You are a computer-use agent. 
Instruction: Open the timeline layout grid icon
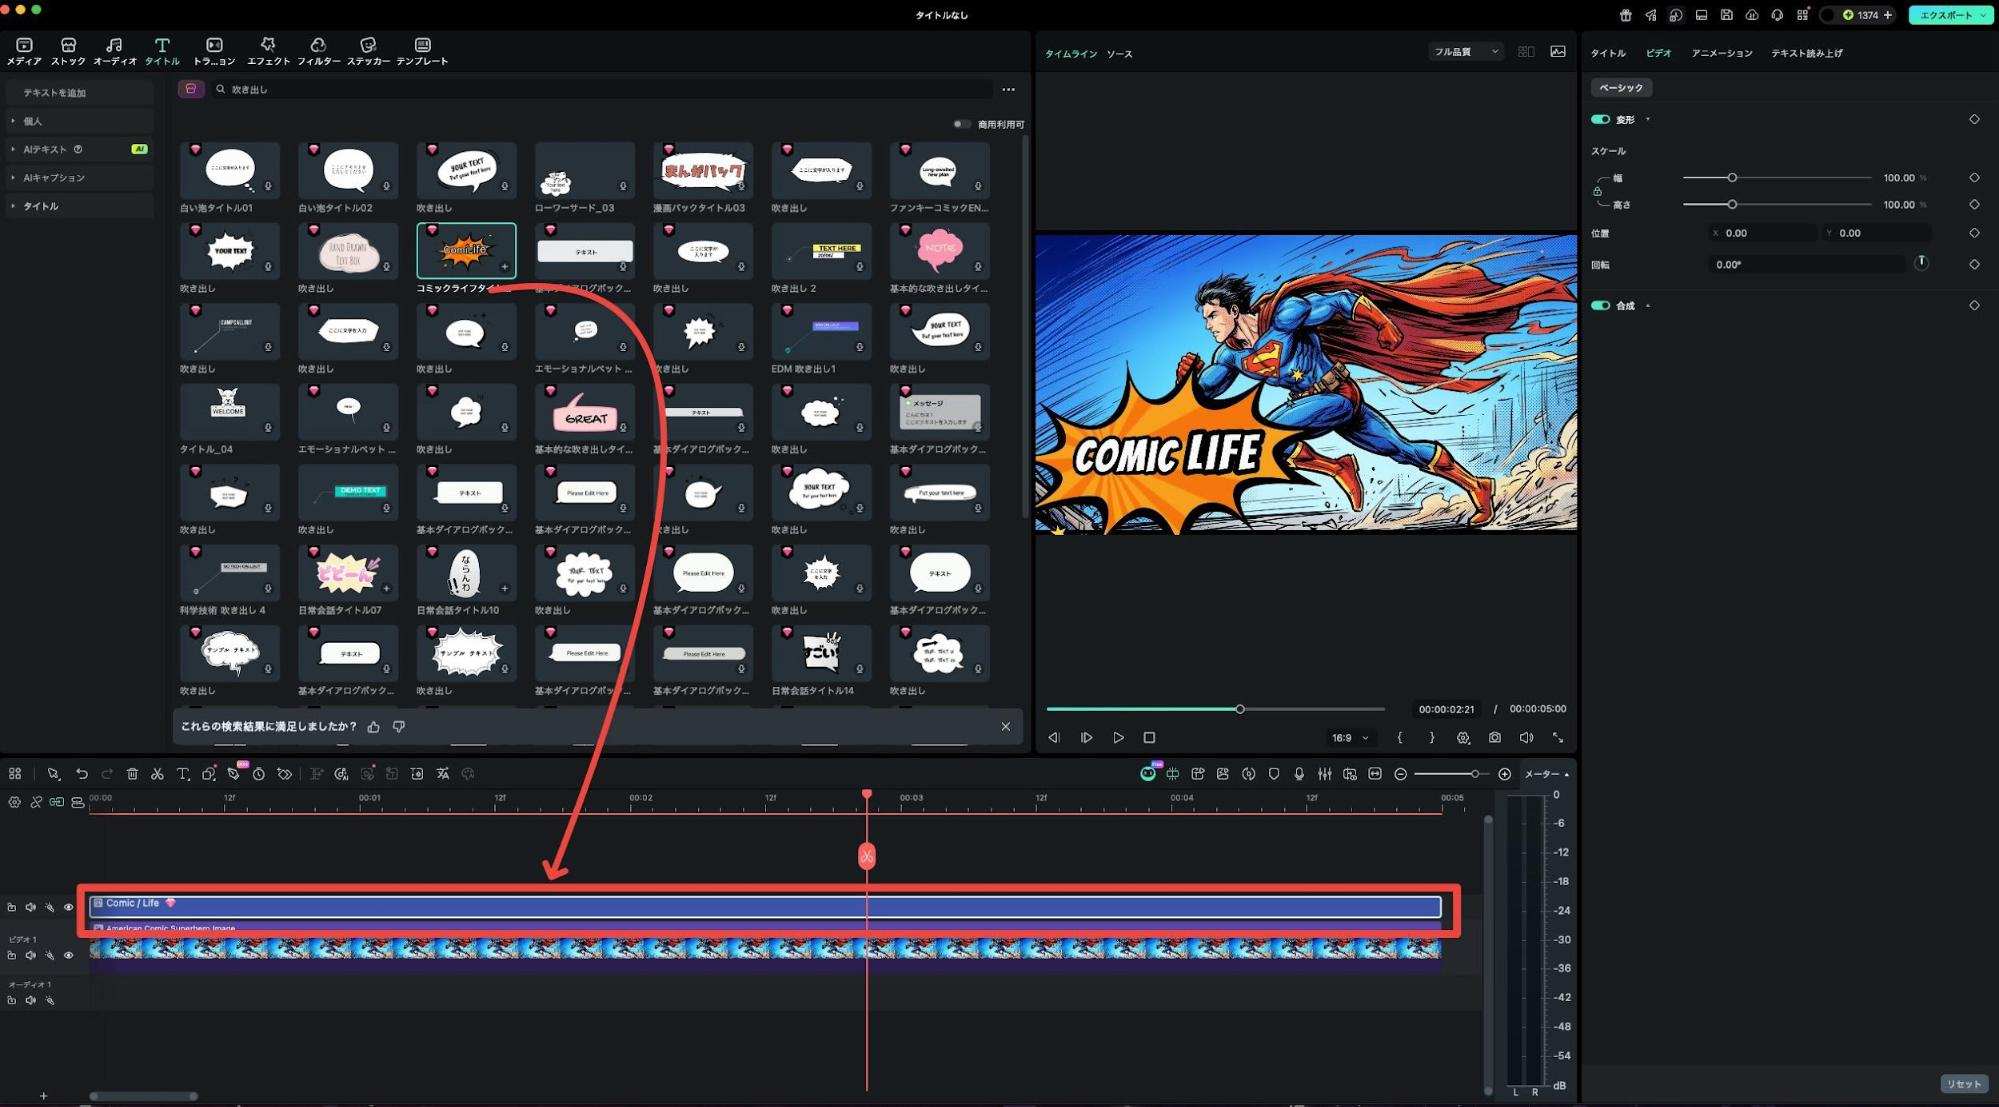tap(15, 774)
